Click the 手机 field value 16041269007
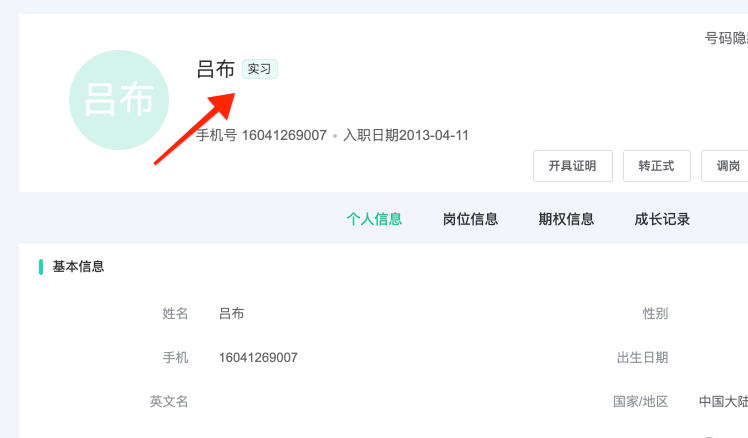Screen dimensions: 748x438 pyautogui.click(x=258, y=357)
